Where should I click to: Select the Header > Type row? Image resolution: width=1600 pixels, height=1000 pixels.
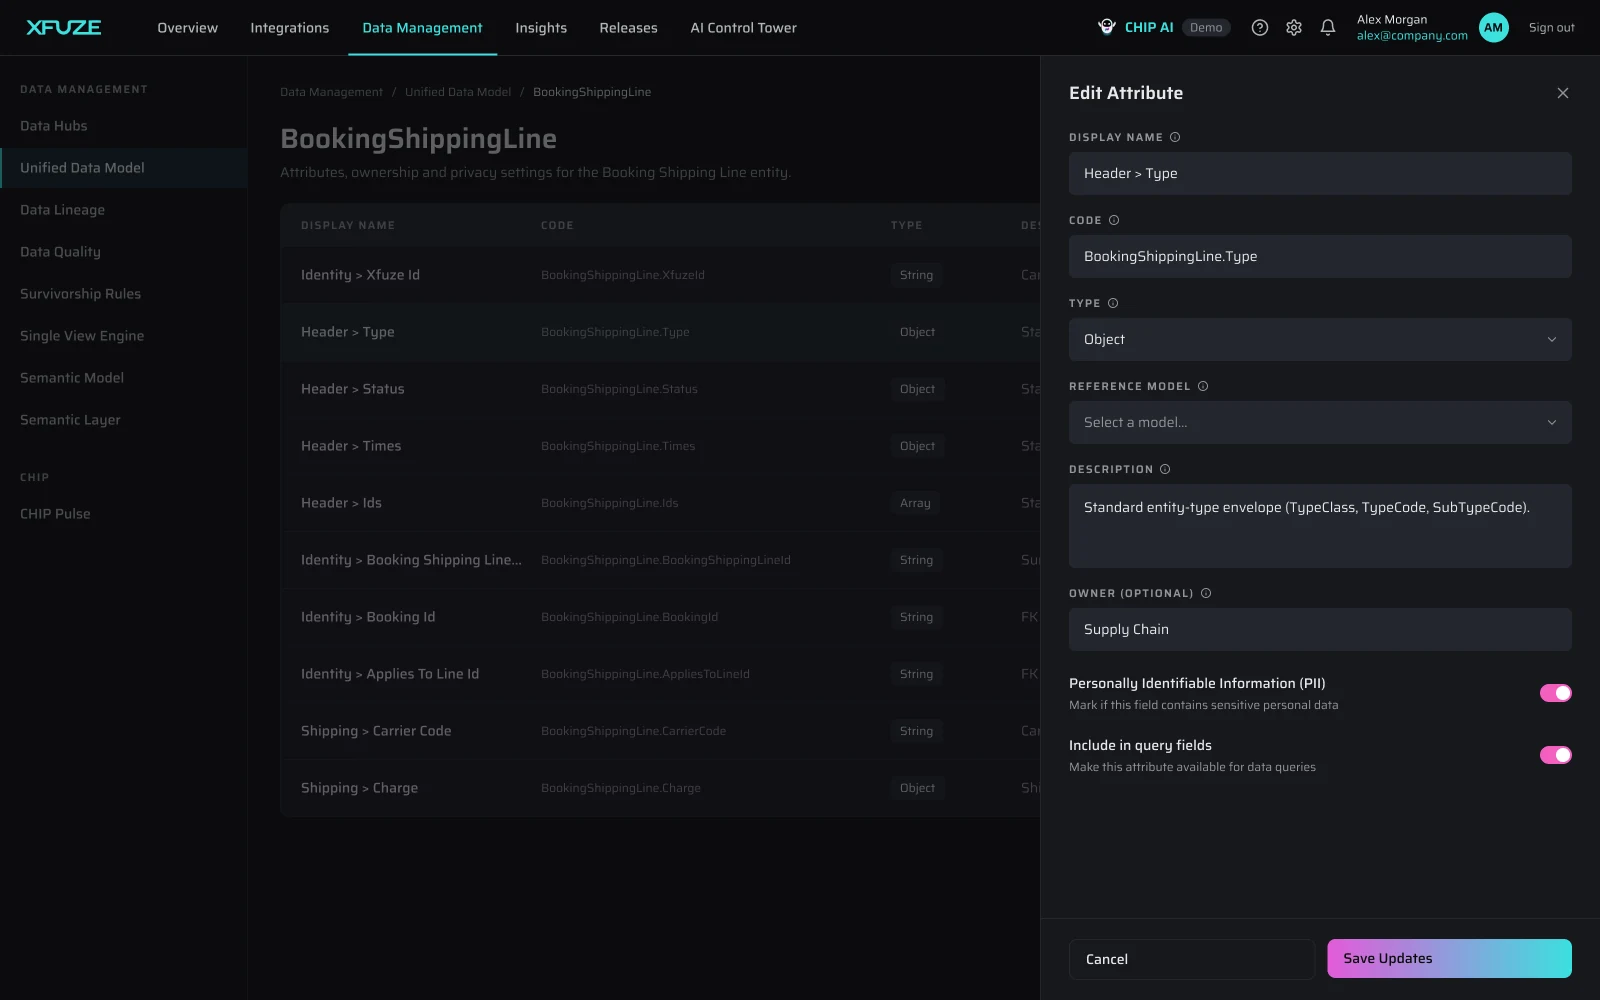[660, 332]
